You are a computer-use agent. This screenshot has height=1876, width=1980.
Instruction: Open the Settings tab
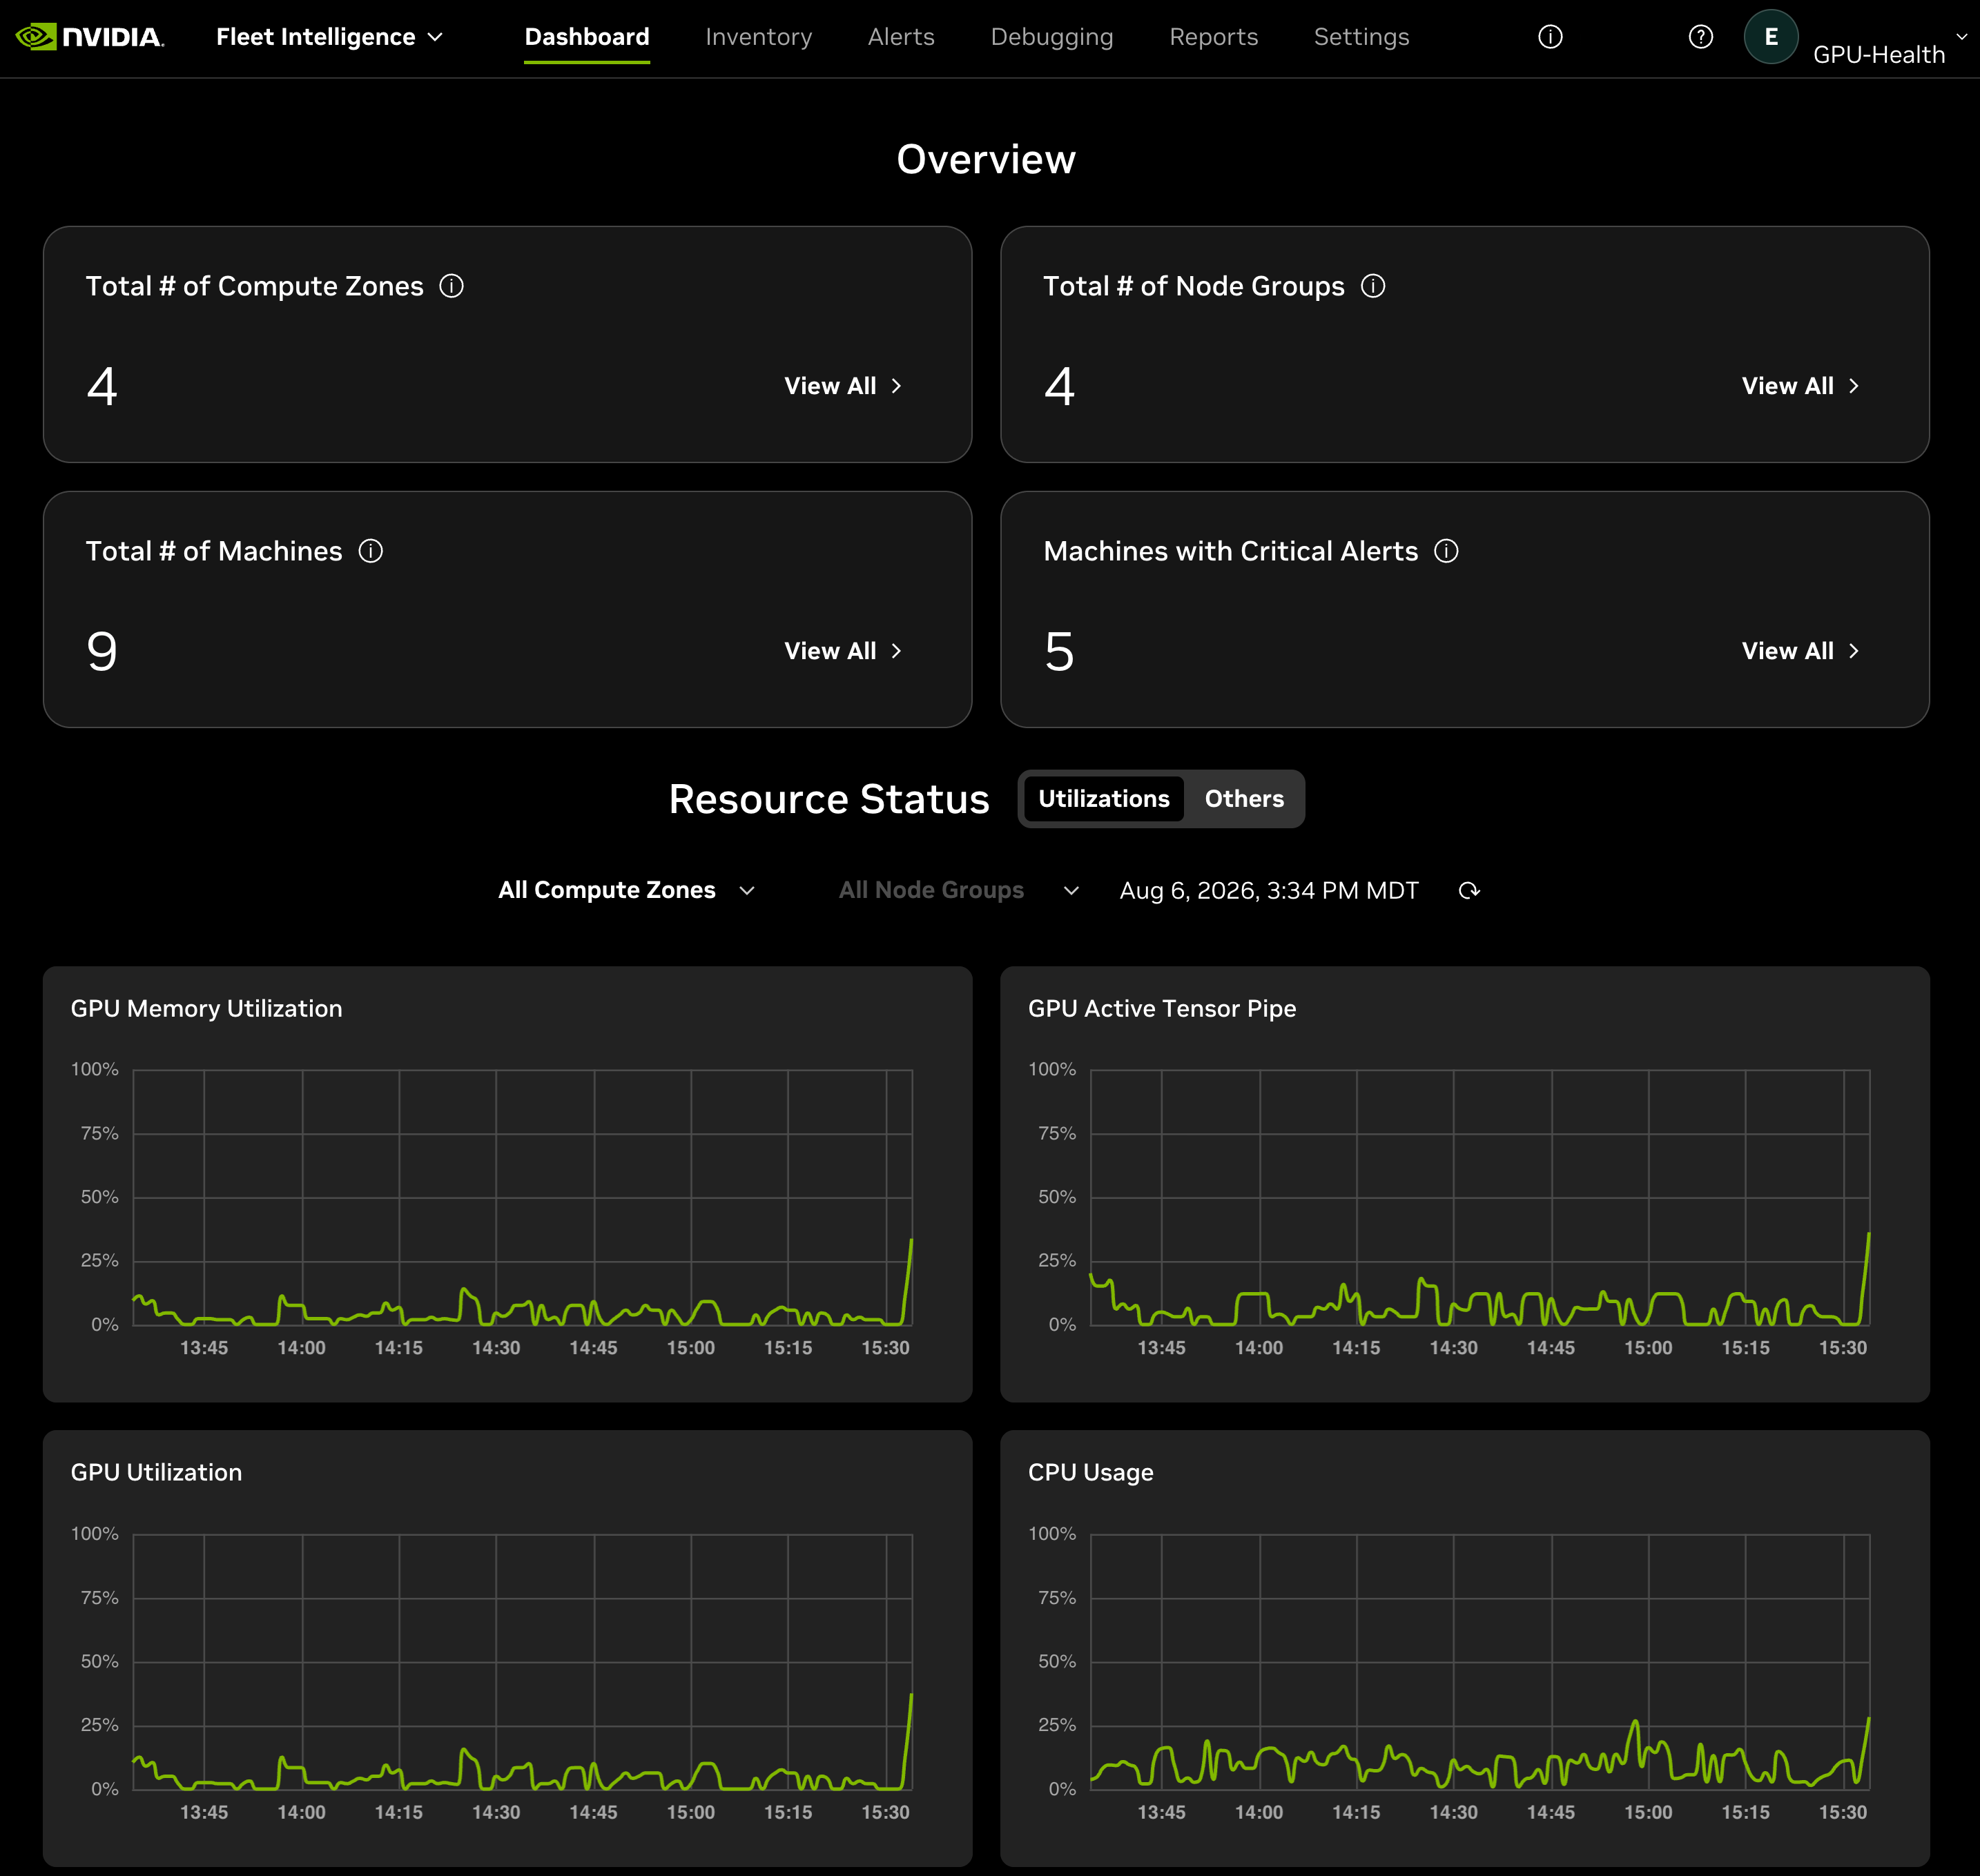click(1361, 37)
